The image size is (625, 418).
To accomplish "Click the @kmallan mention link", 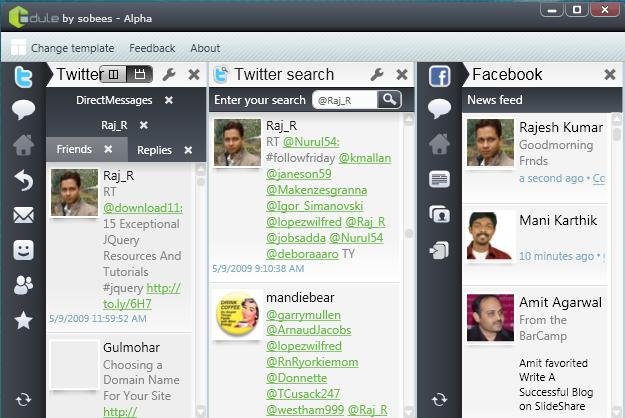I will 365,158.
